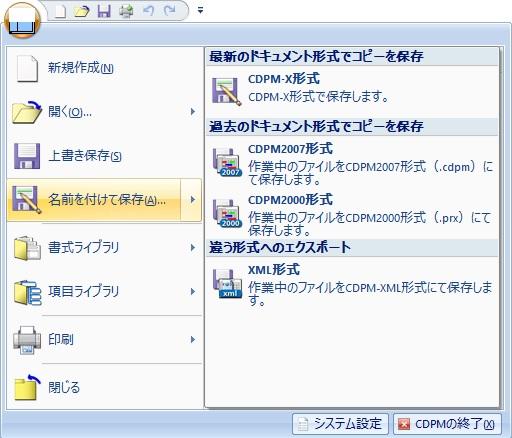Viewport: 512px width, 438px height.
Task: Select 書式ライブラリ menu item
Action: (x=104, y=248)
